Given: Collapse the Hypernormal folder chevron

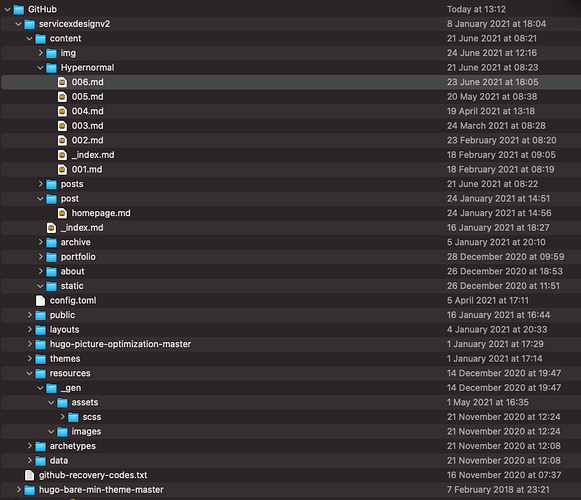Looking at the screenshot, I should tap(40, 68).
